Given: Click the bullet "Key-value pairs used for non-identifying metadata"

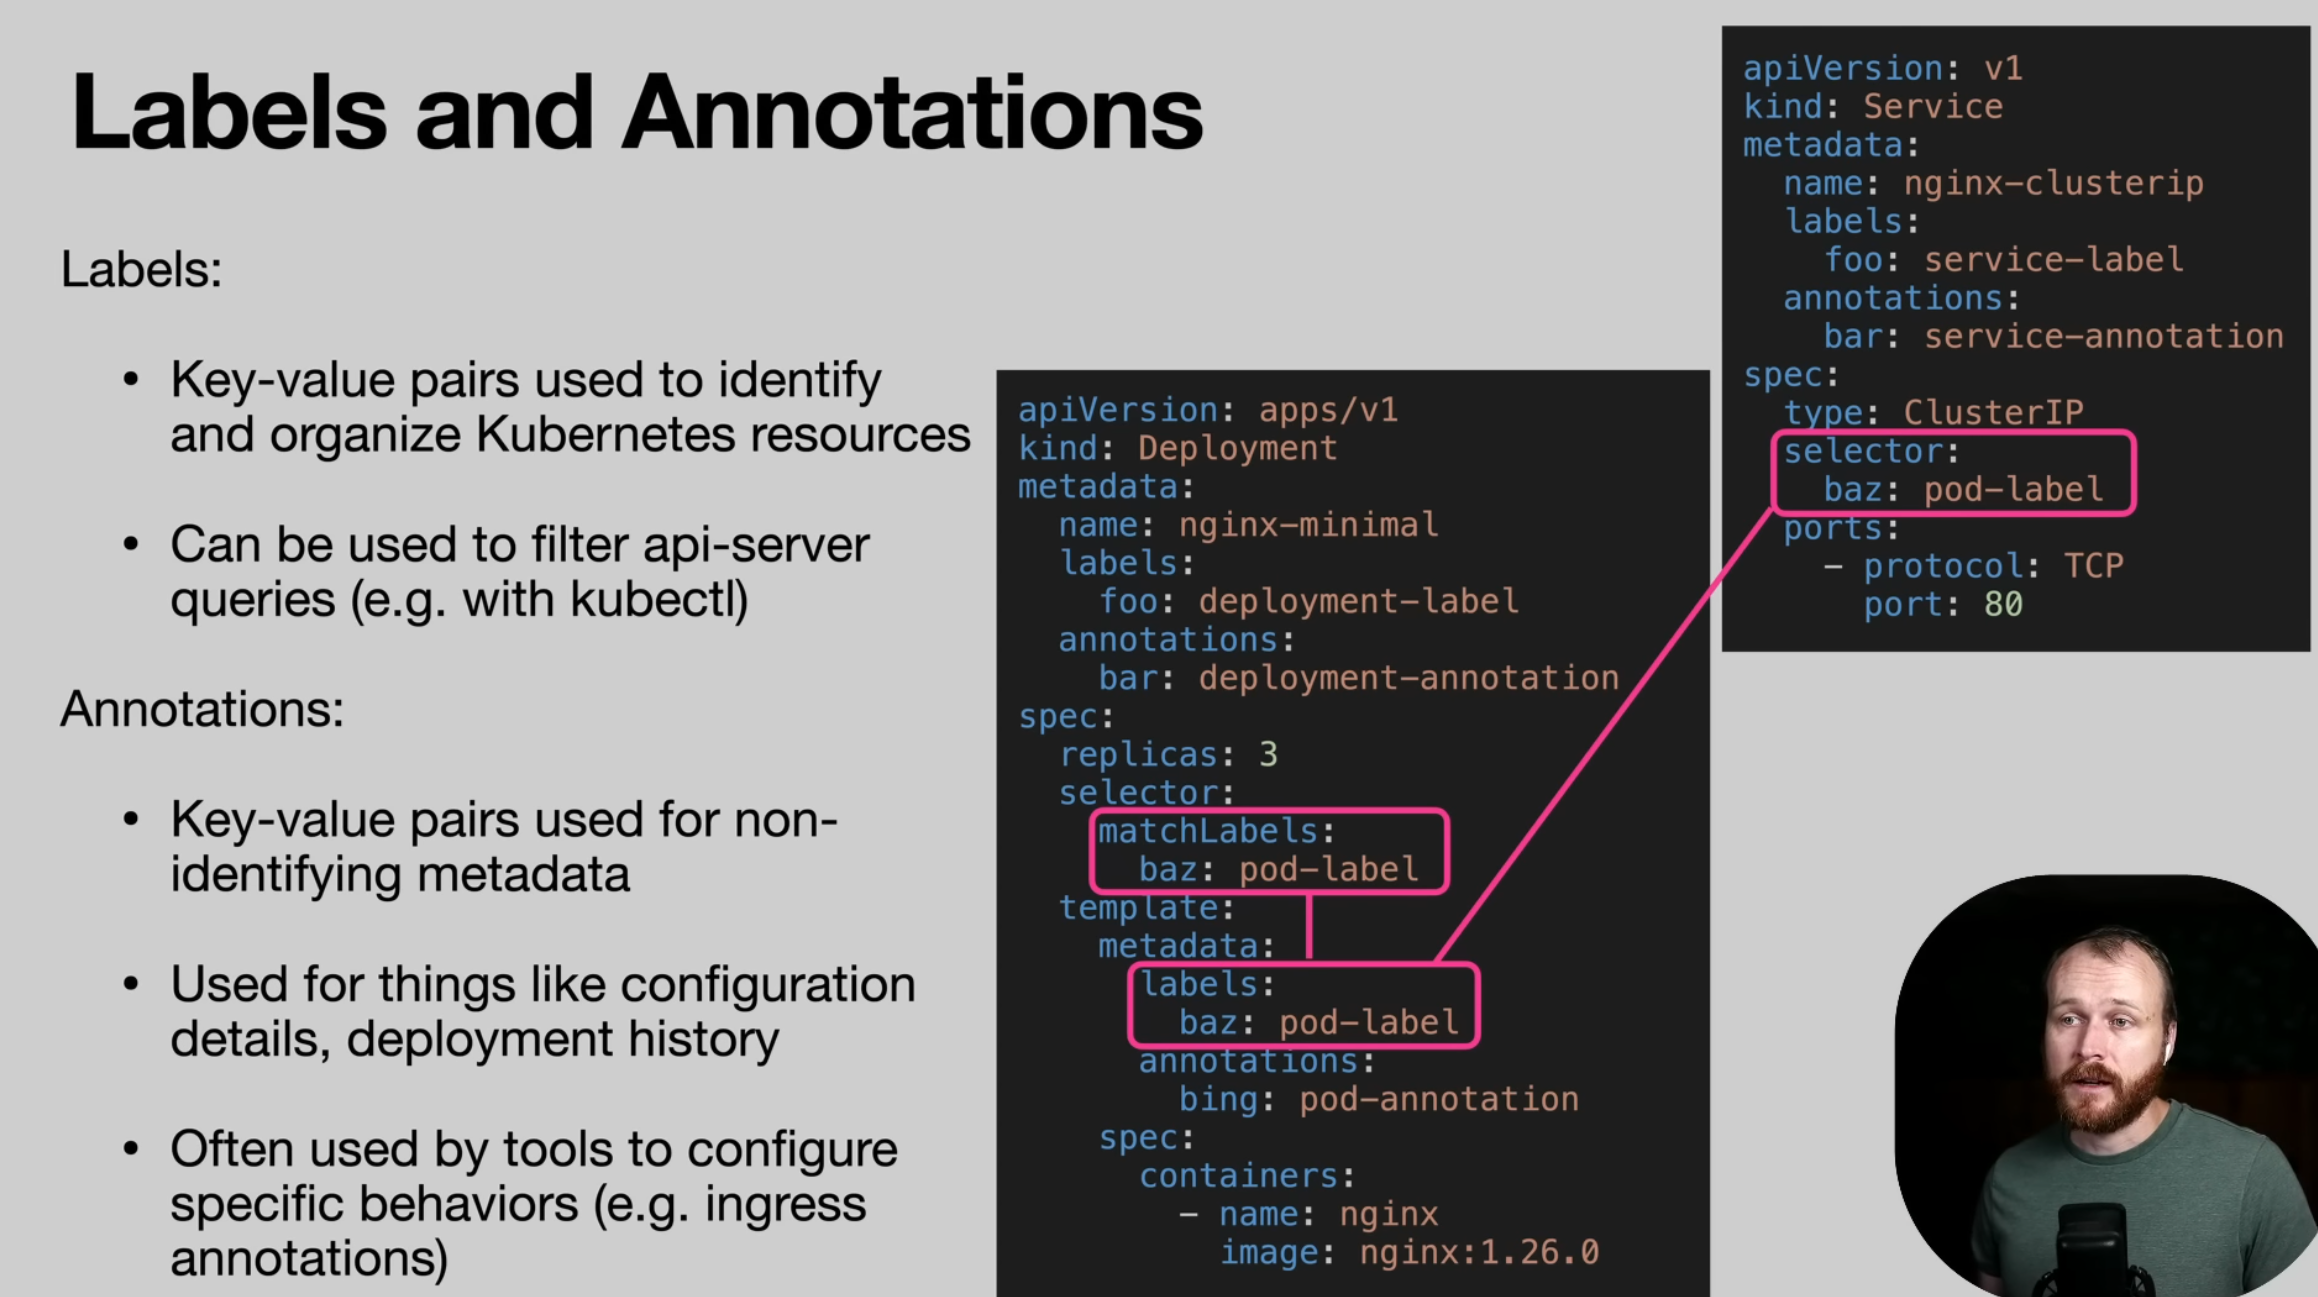Looking at the screenshot, I should click(503, 846).
